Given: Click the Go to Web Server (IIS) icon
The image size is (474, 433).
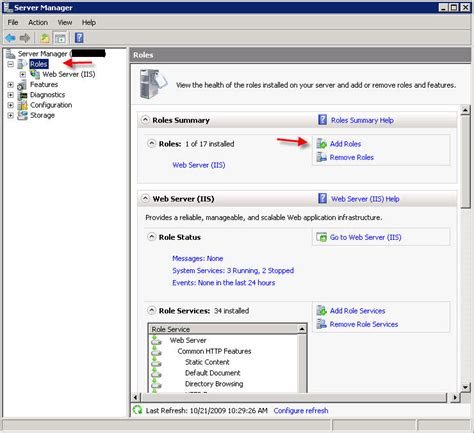Looking at the screenshot, I should 321,237.
